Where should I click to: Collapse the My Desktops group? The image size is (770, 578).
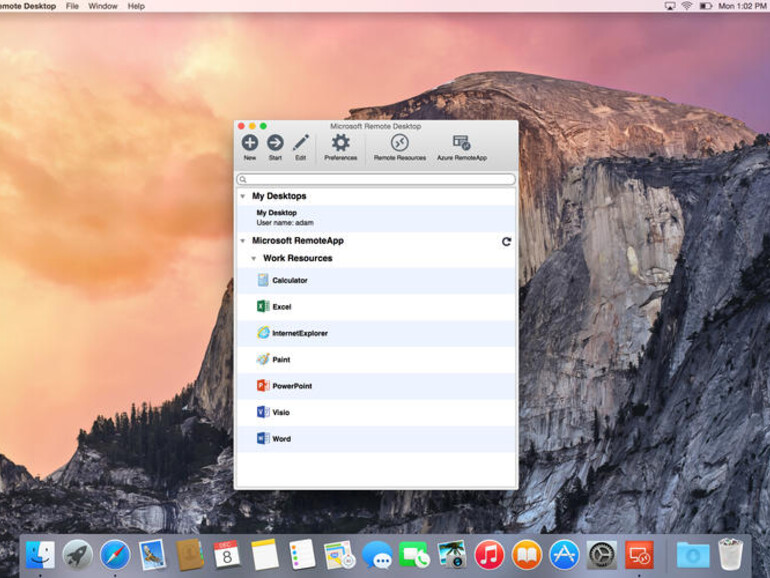[x=243, y=196]
